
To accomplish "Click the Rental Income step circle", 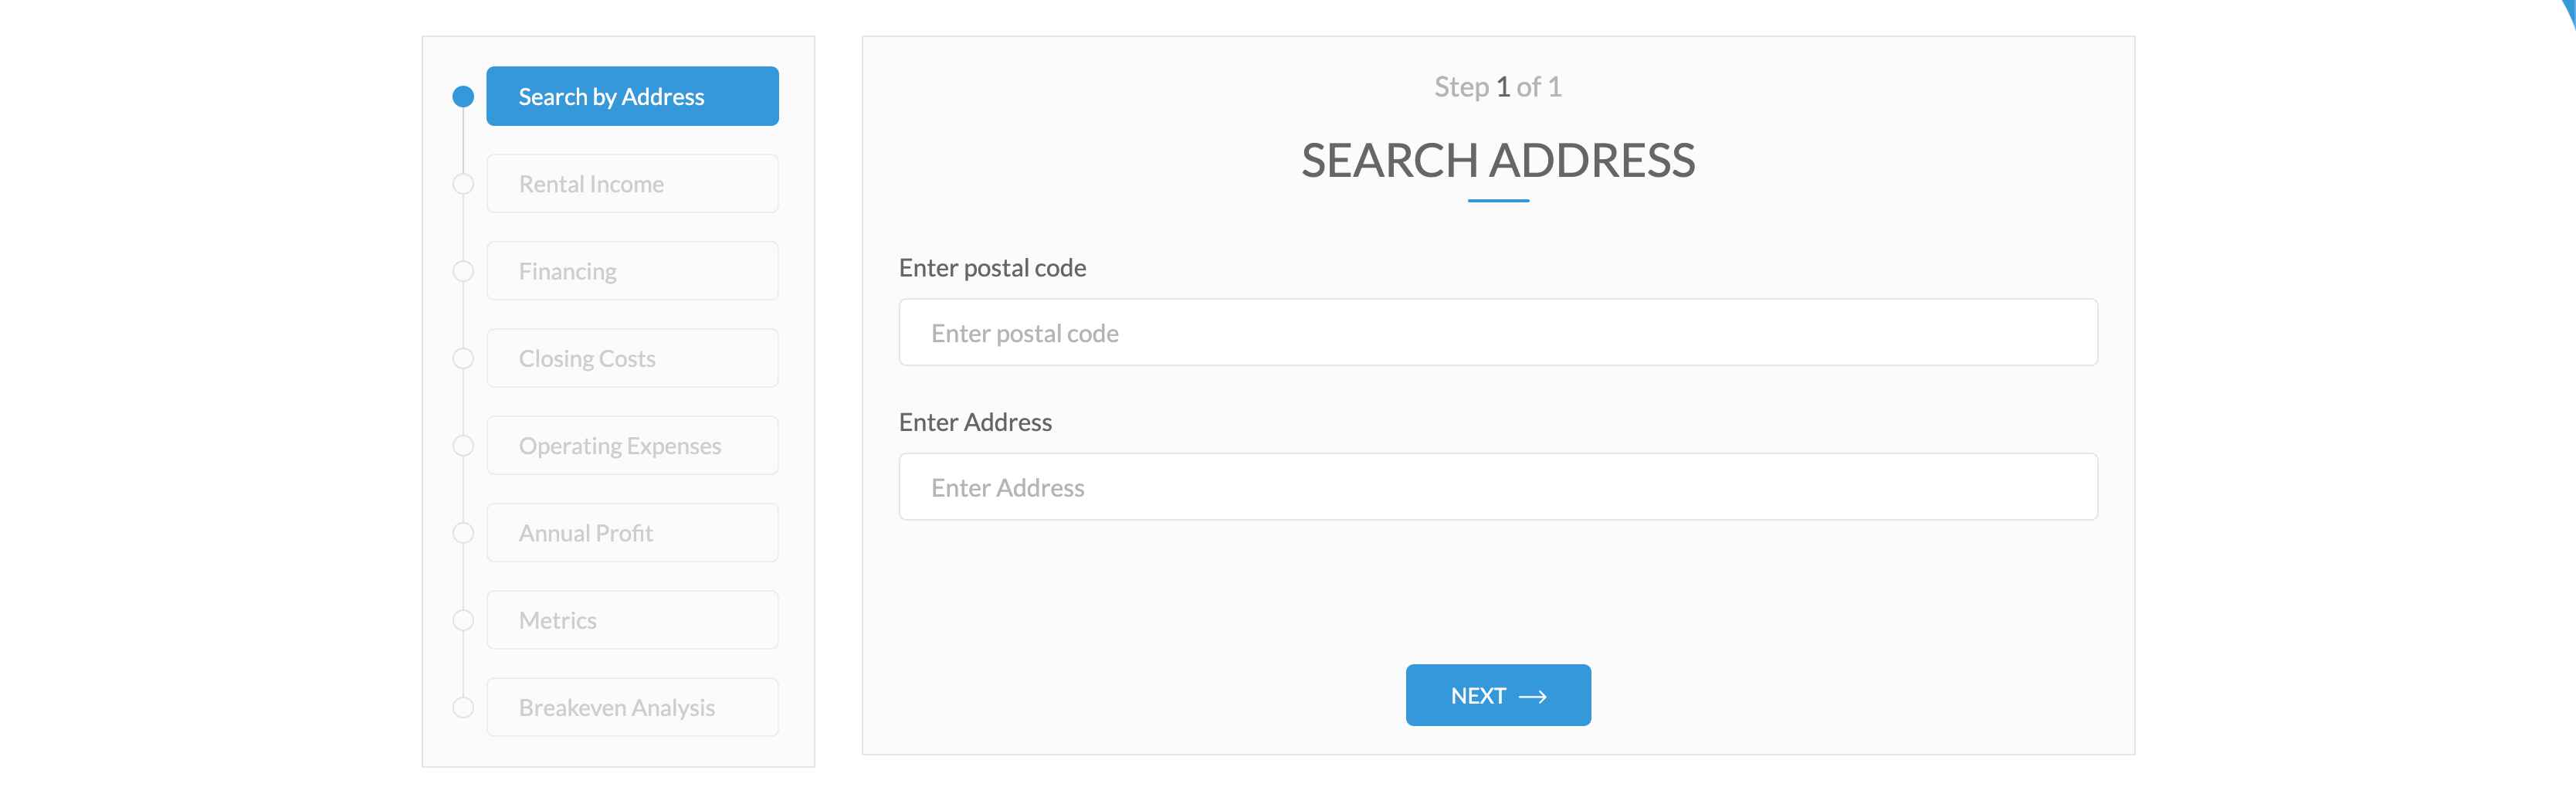I will click(463, 184).
